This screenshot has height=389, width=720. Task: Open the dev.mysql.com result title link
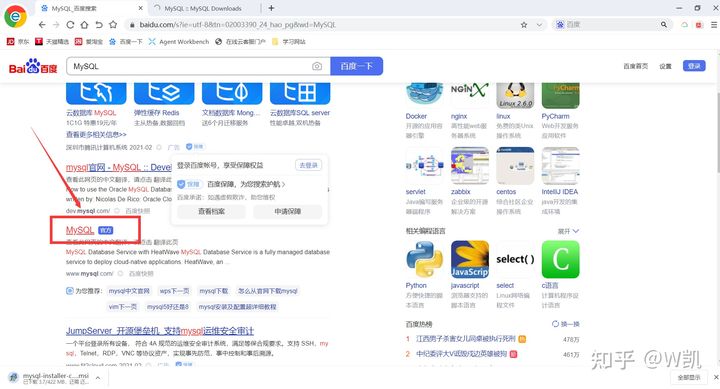tap(118, 168)
